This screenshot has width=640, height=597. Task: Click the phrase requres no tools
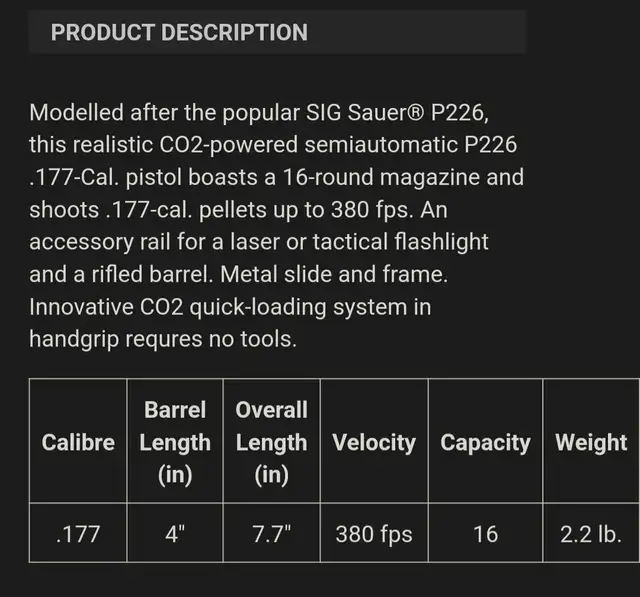tap(211, 339)
